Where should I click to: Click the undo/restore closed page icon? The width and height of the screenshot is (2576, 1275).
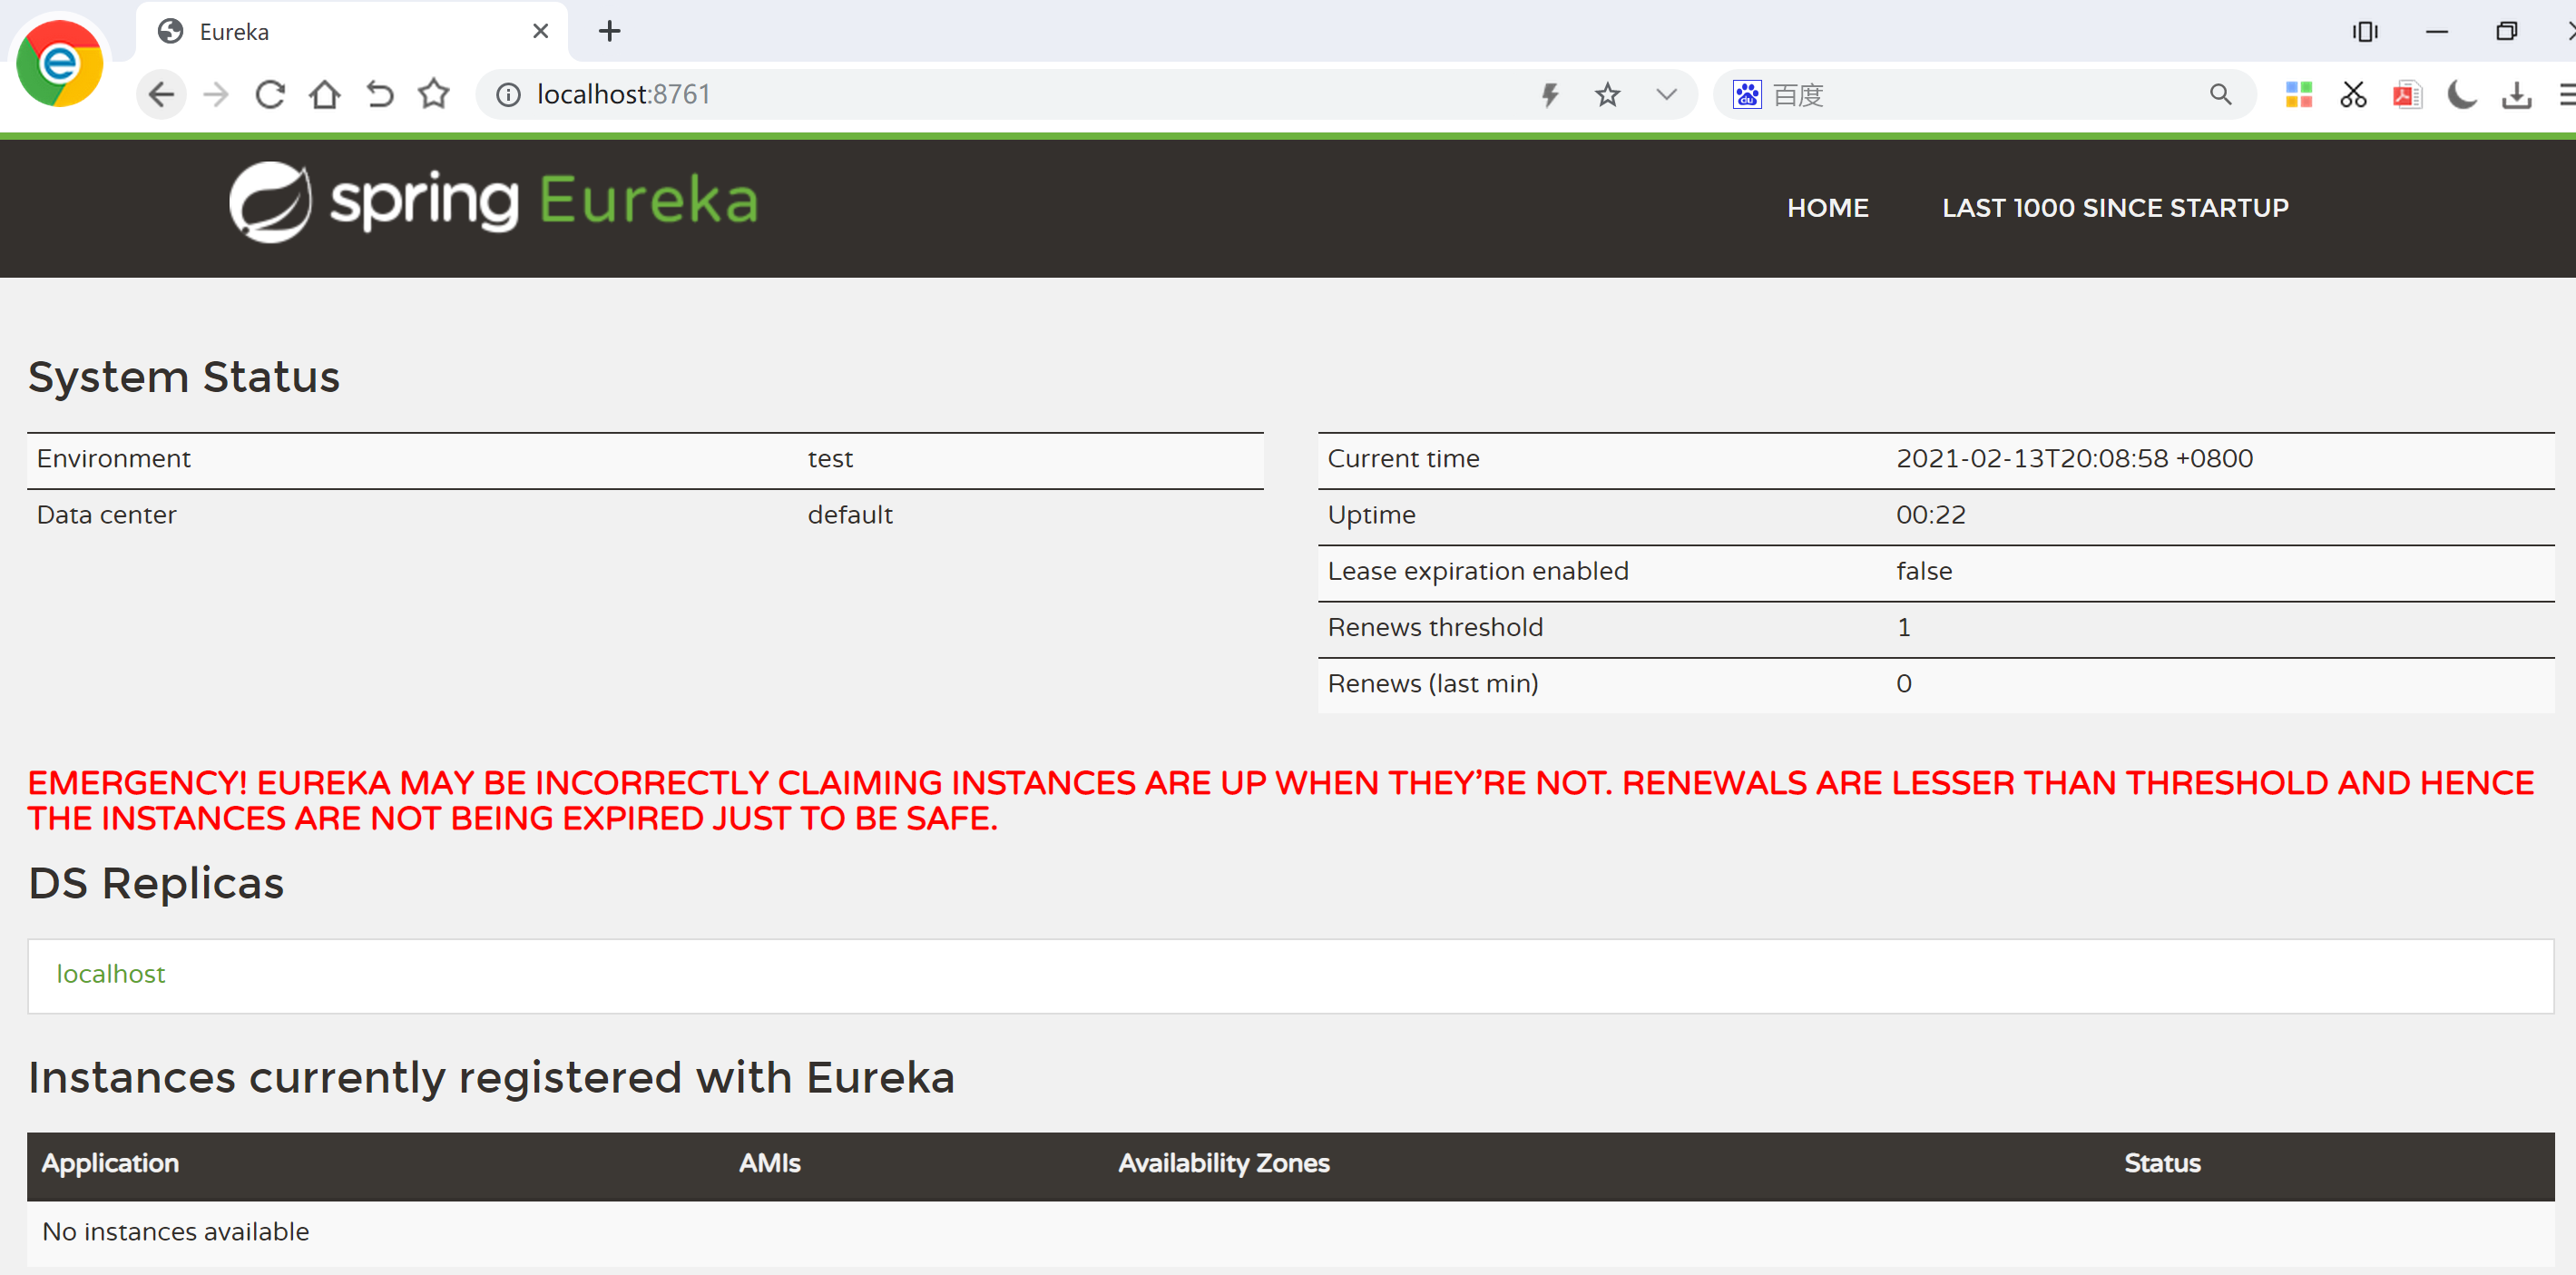coord(379,95)
